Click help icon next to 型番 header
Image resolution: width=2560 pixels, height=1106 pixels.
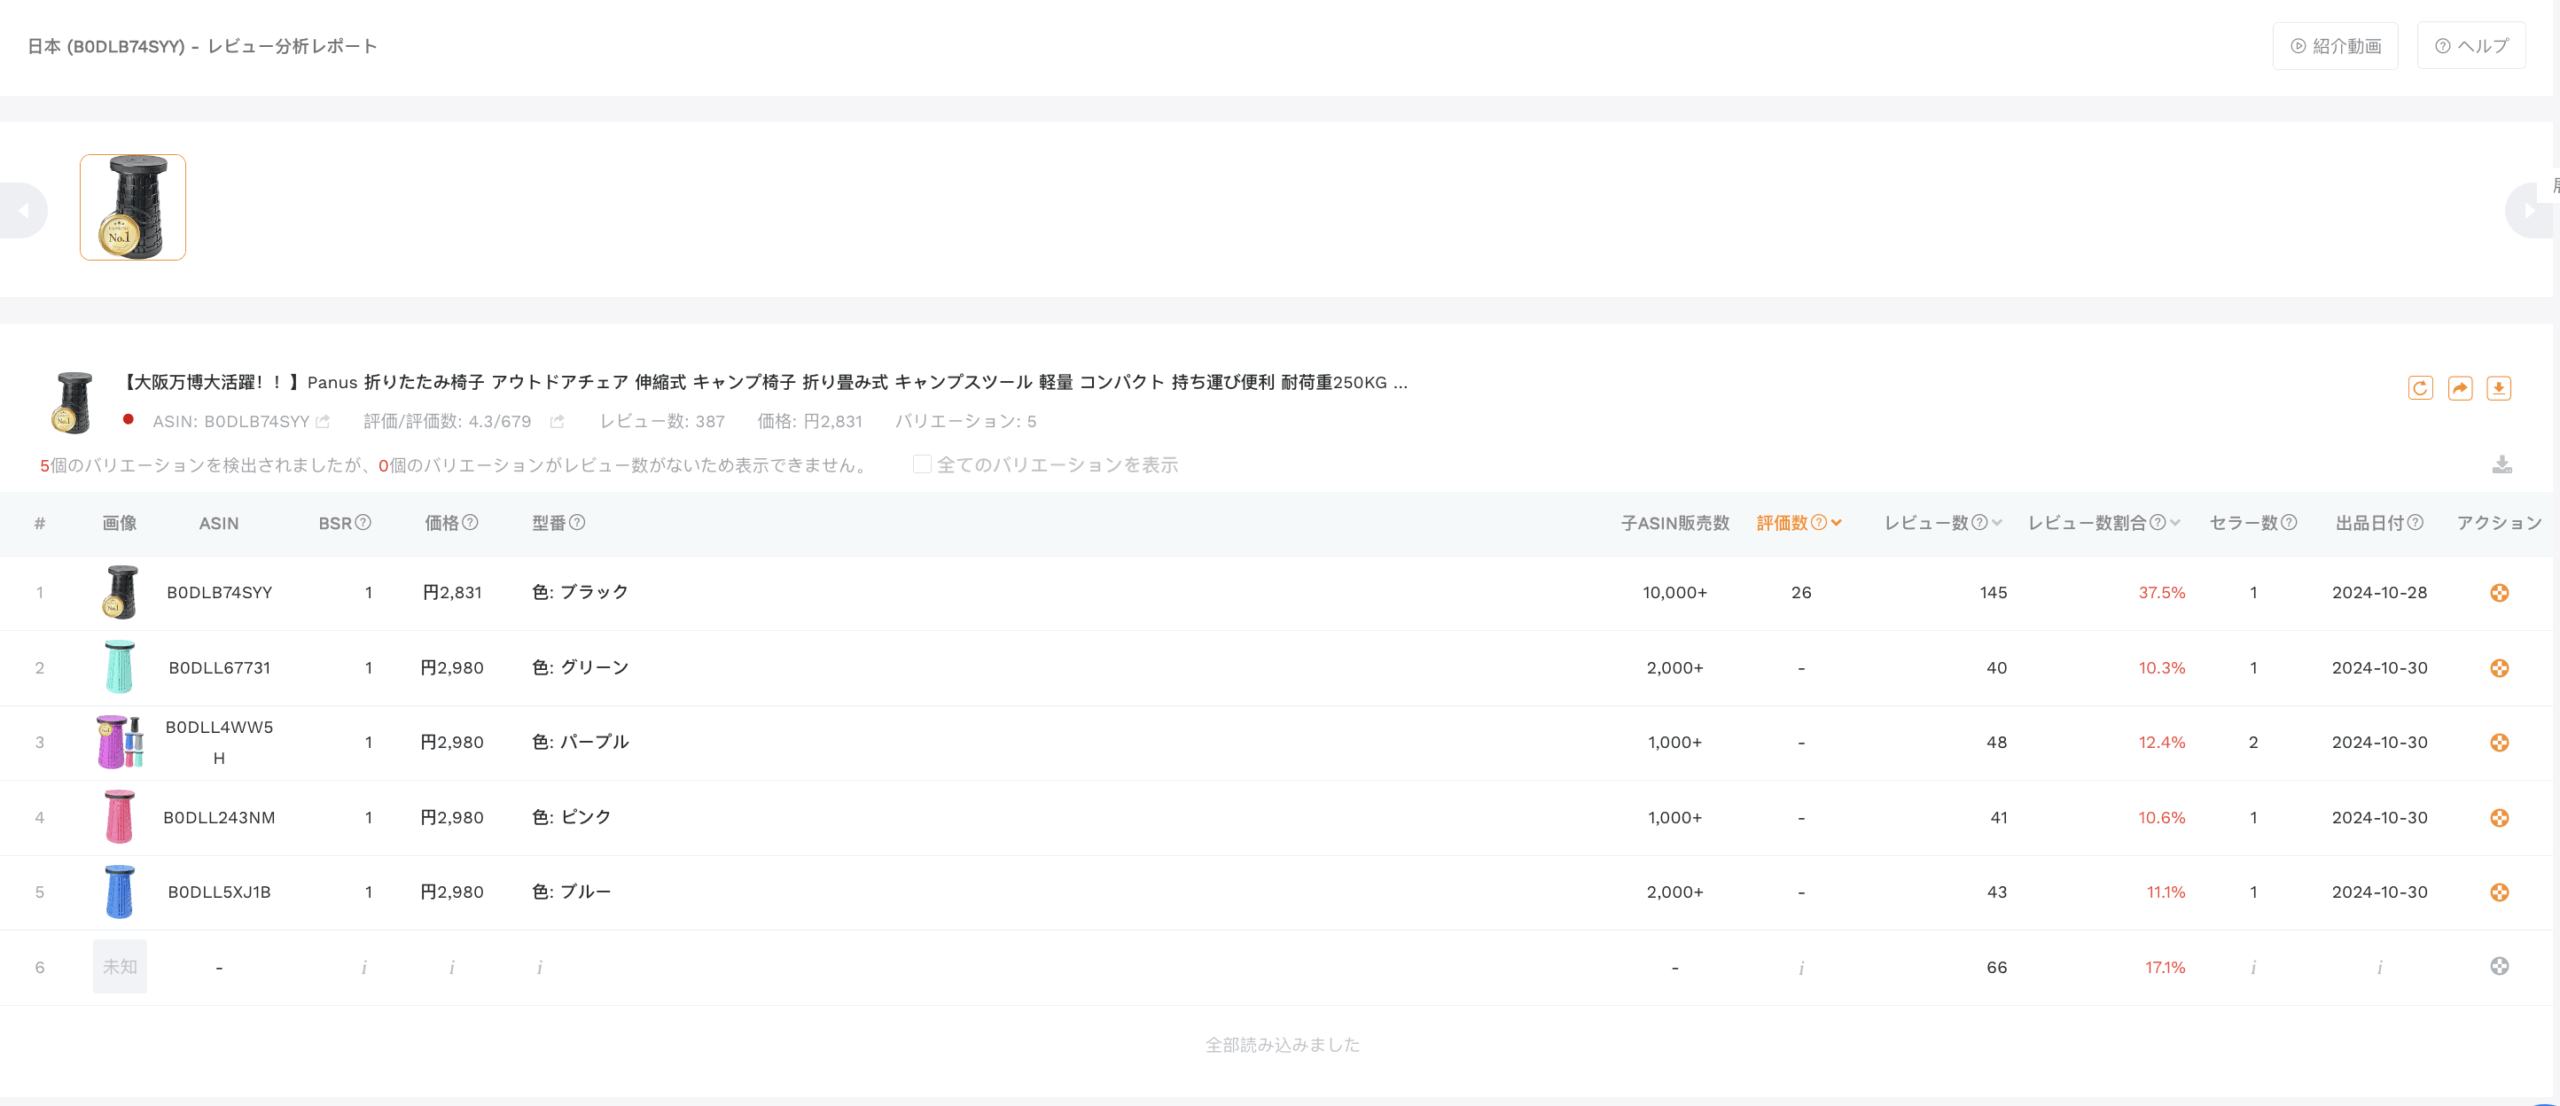click(x=577, y=522)
